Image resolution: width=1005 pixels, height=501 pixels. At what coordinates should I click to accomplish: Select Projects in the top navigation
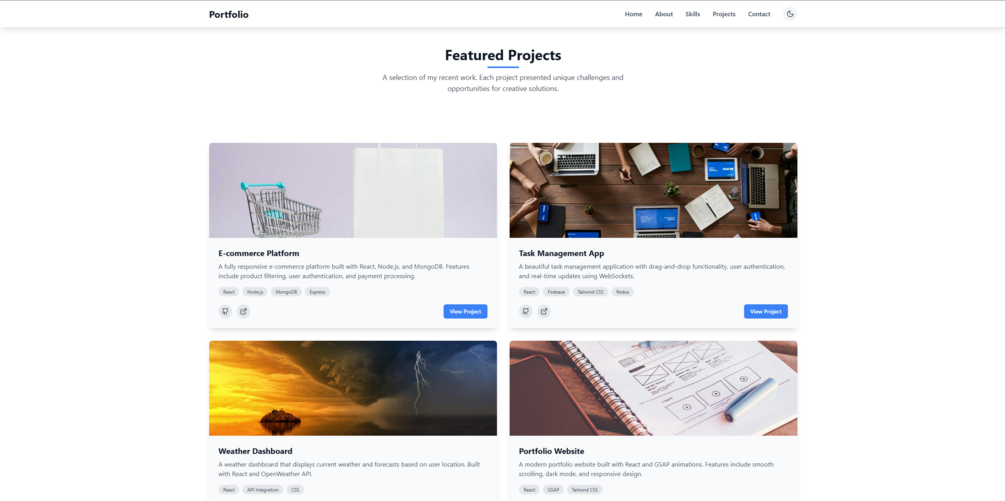tap(724, 14)
